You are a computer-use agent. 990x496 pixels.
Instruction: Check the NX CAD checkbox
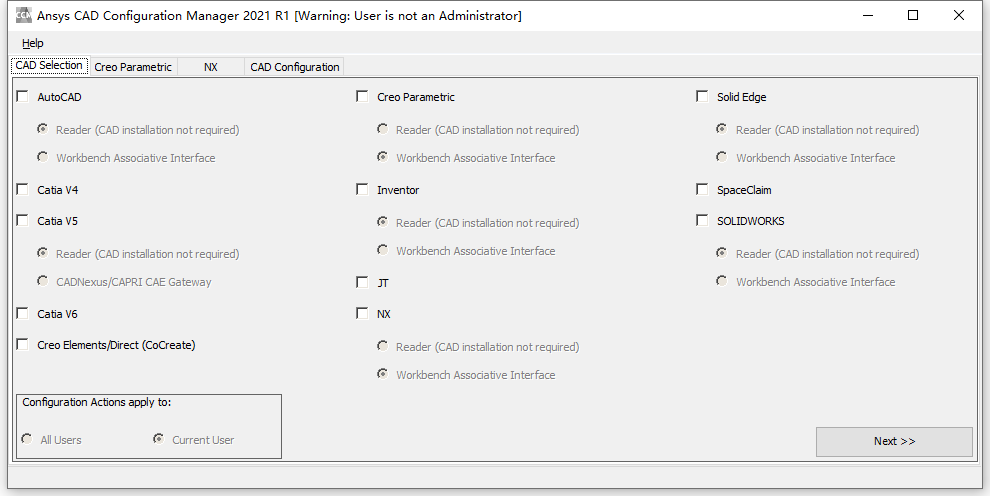click(362, 314)
